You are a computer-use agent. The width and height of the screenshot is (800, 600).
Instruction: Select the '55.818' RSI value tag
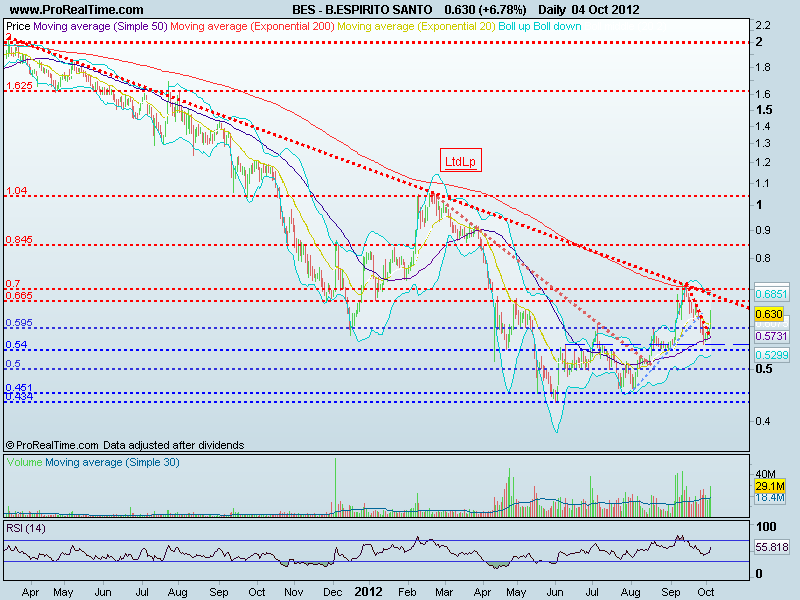772,547
